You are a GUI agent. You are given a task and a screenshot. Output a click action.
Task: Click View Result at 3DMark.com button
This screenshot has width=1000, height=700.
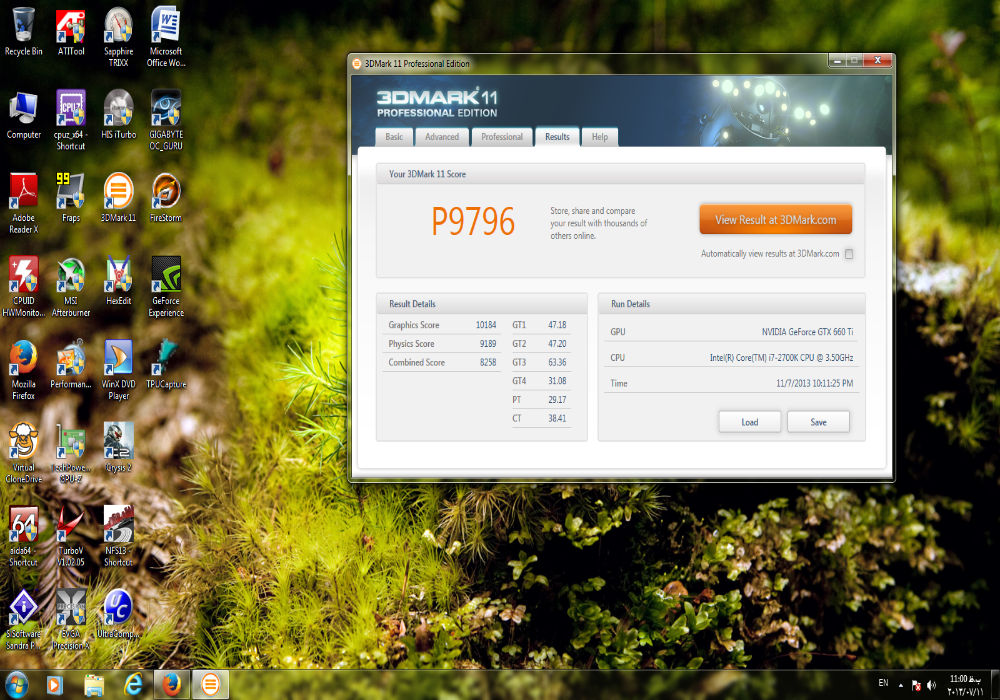776,220
